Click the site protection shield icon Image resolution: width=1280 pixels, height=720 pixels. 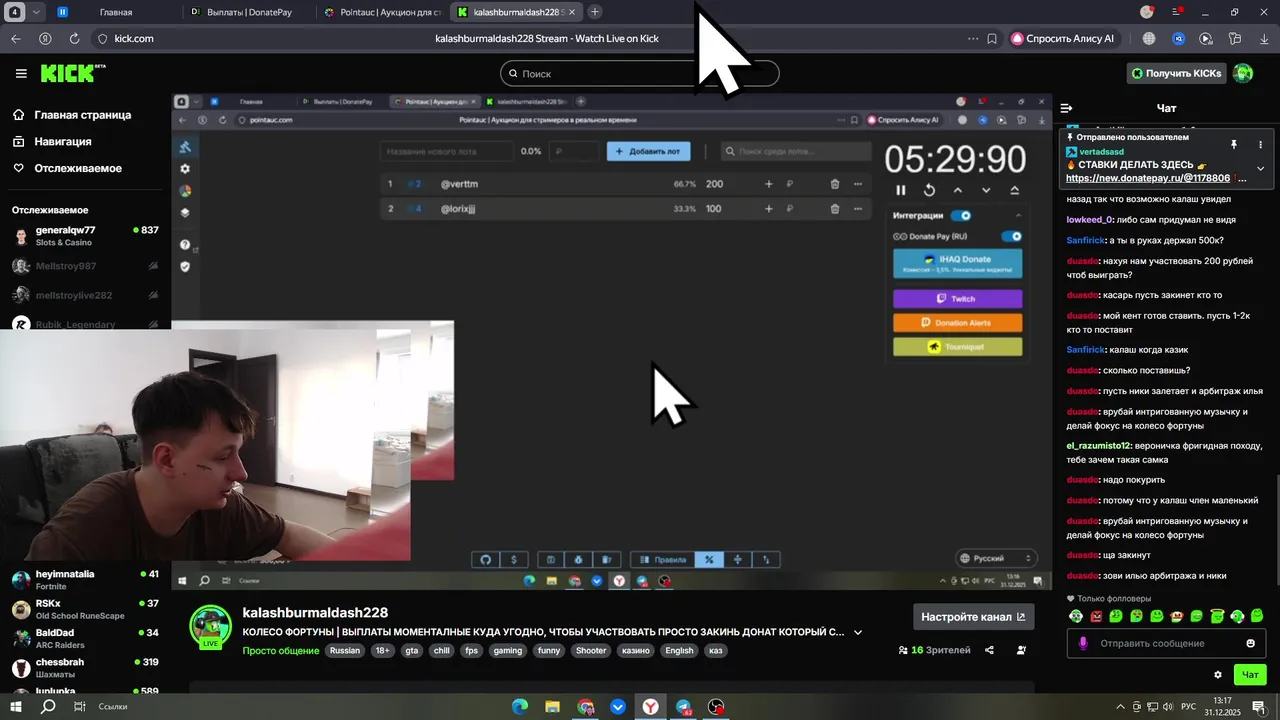pos(102,38)
